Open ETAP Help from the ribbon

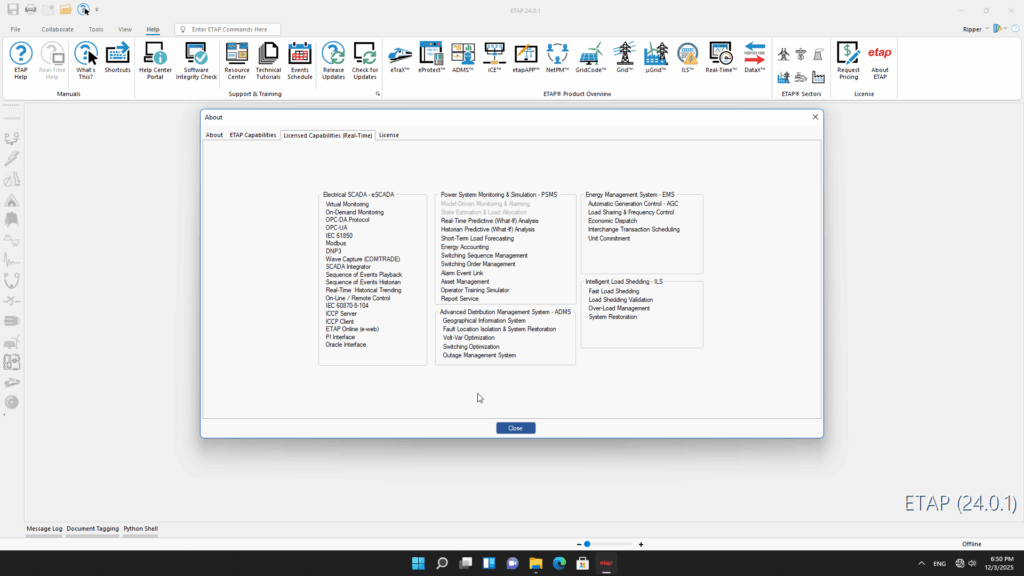tap(21, 60)
